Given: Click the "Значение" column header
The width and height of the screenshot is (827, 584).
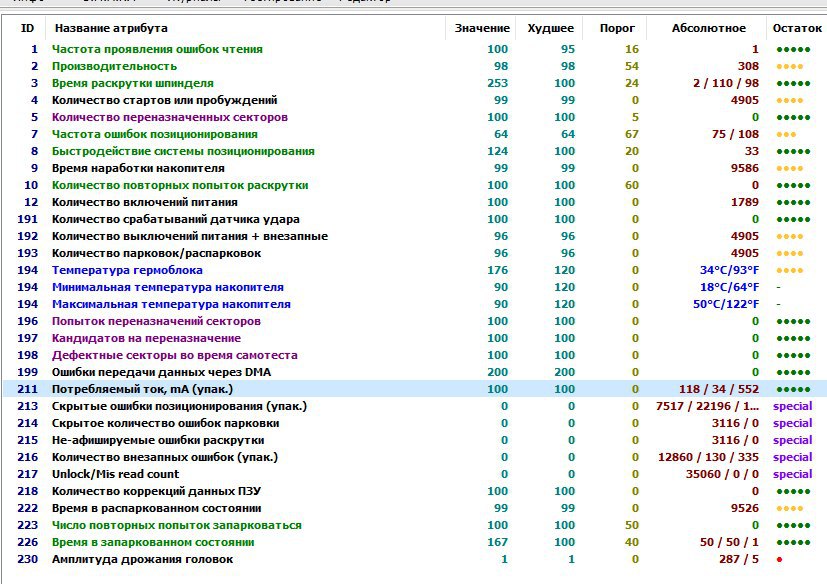Looking at the screenshot, I should [482, 28].
